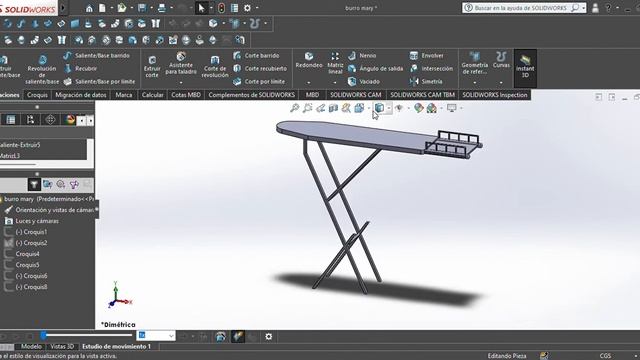Open the Home welcome icon in top toolbar
This screenshot has width=640, height=360.
click(x=89, y=8)
